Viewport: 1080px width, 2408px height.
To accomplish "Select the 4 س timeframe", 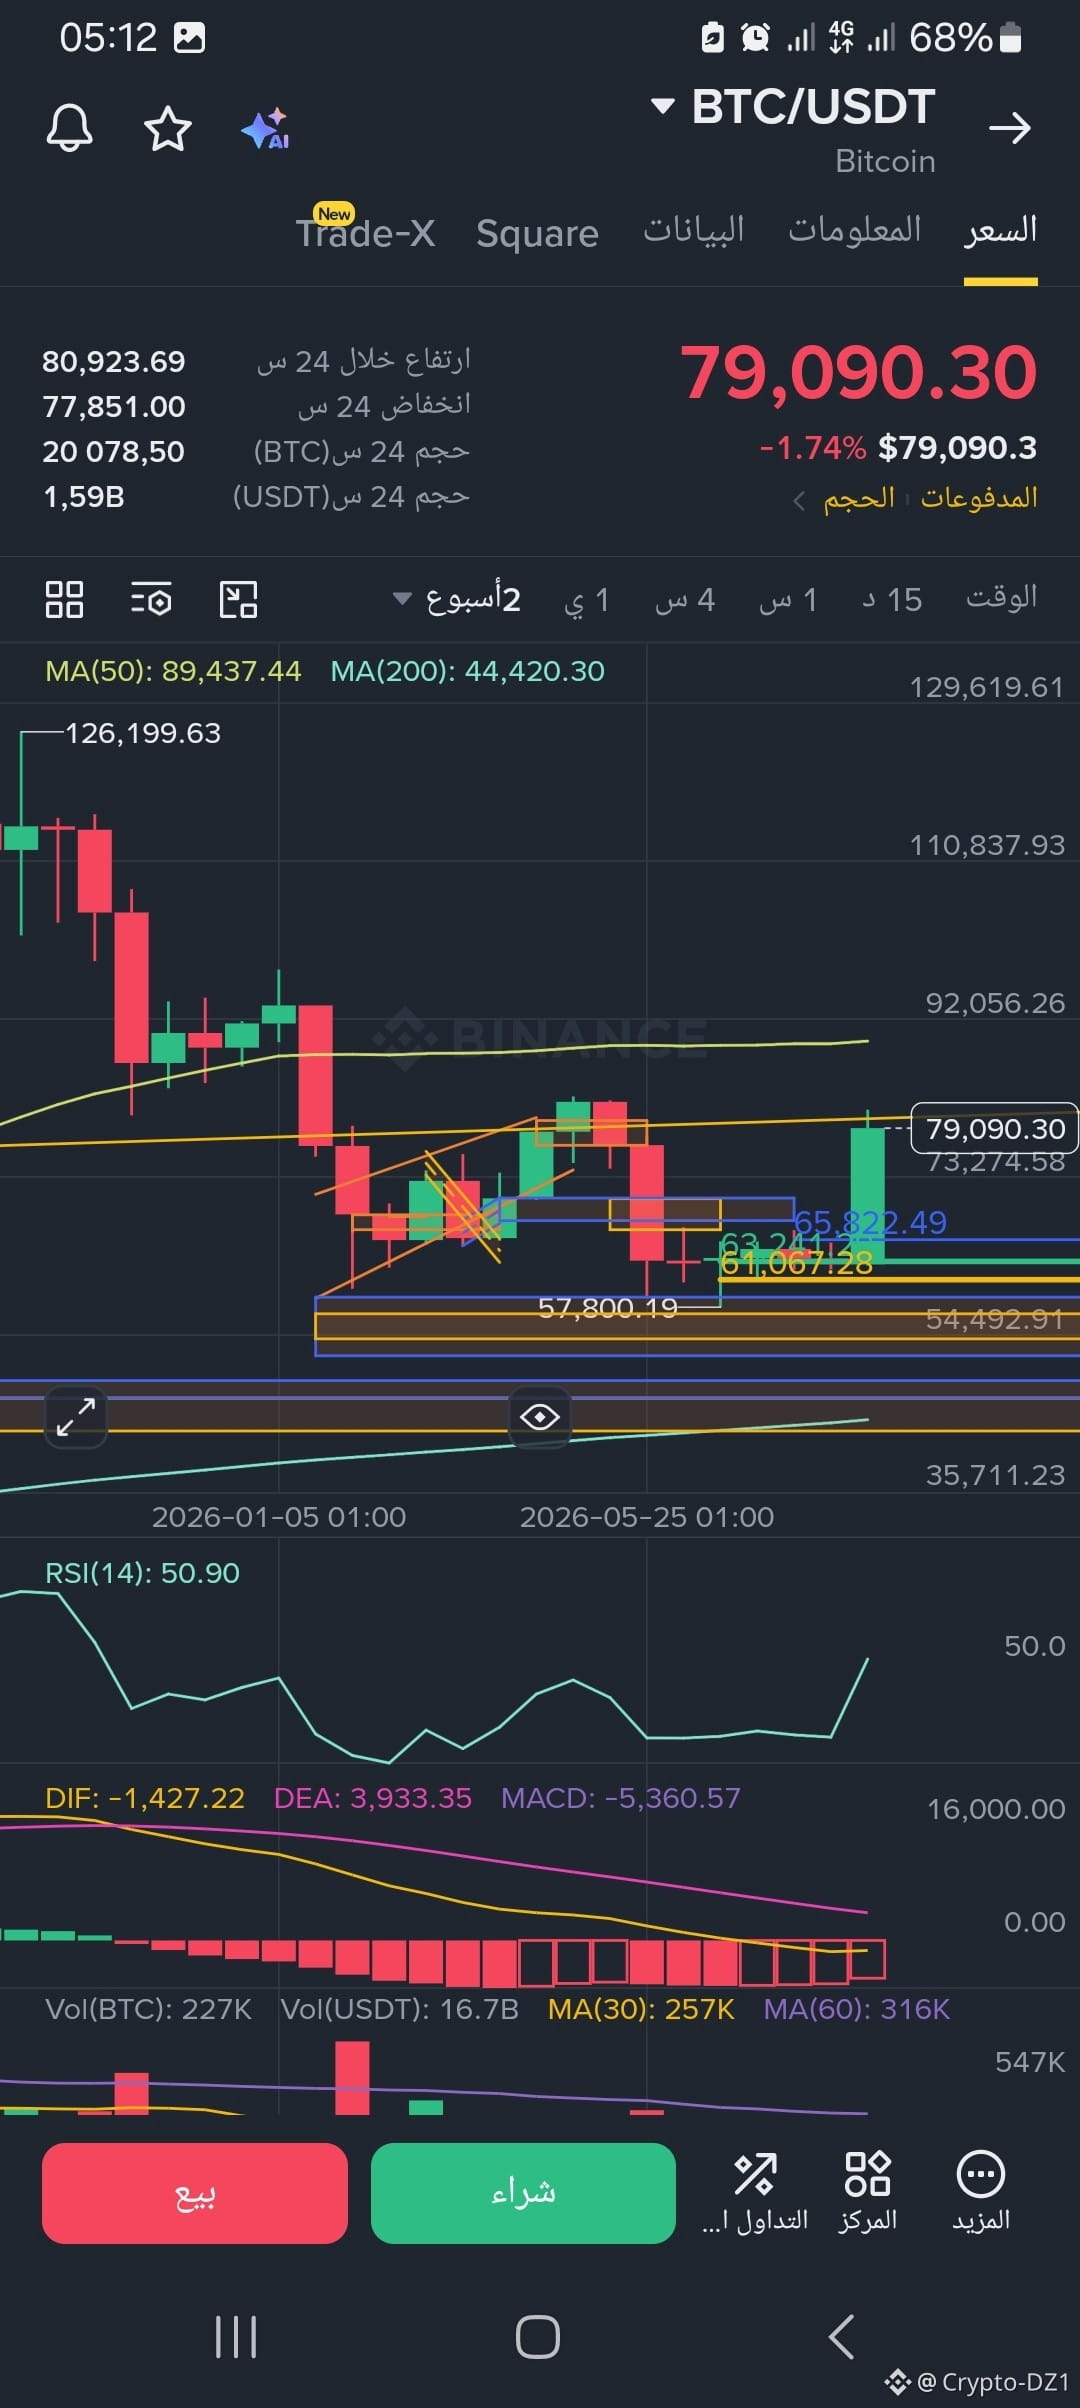I will click(x=685, y=600).
